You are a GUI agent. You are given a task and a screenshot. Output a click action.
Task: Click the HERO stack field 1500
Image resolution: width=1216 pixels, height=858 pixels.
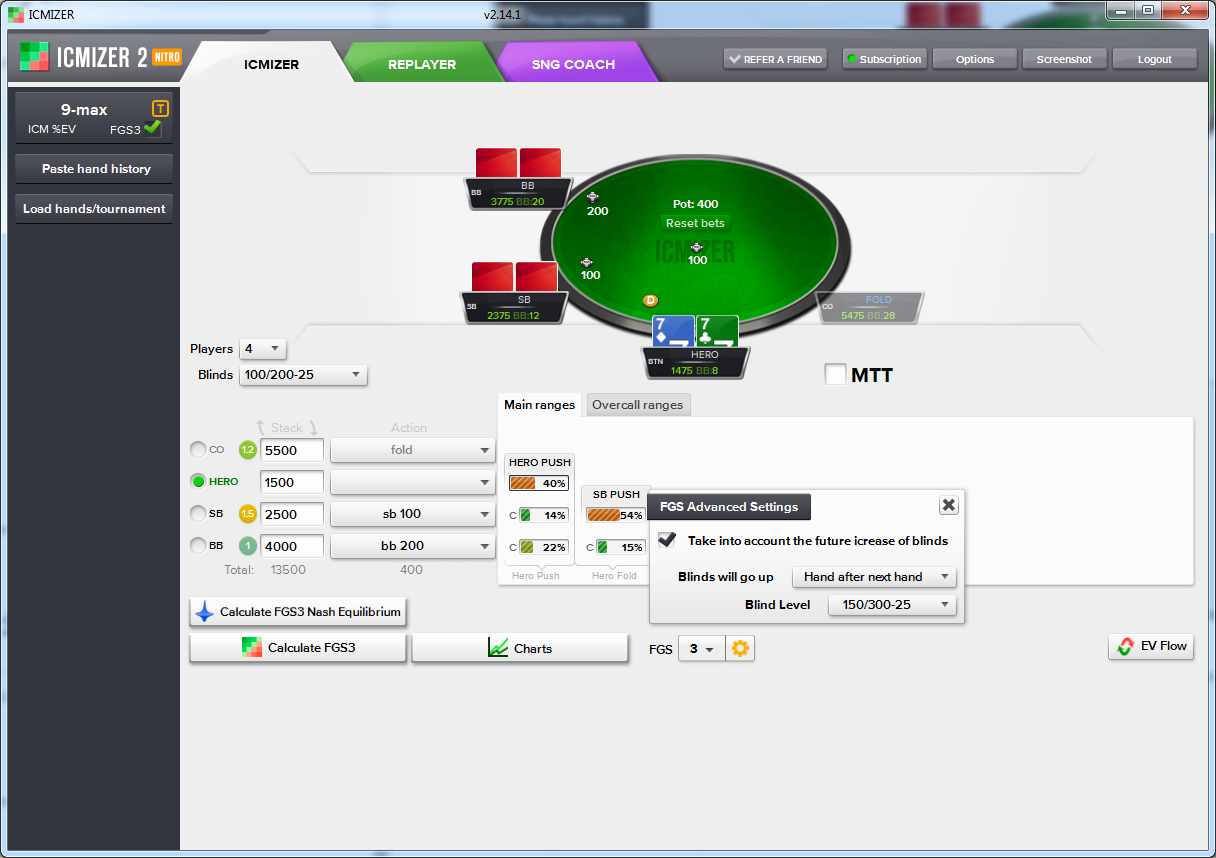292,482
